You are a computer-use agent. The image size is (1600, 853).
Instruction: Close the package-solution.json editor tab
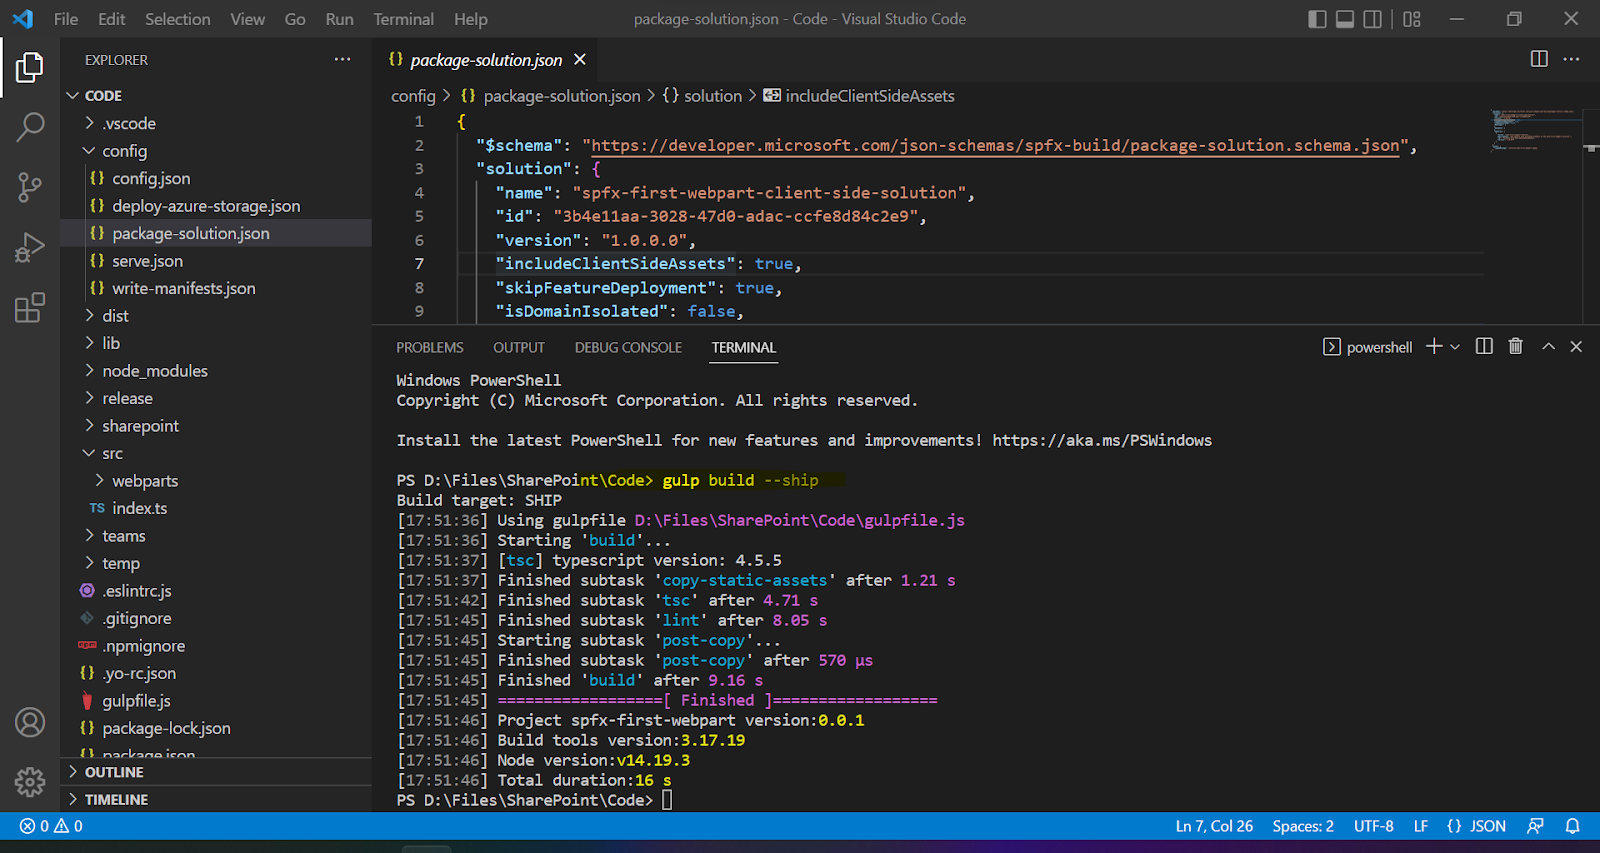[580, 60]
